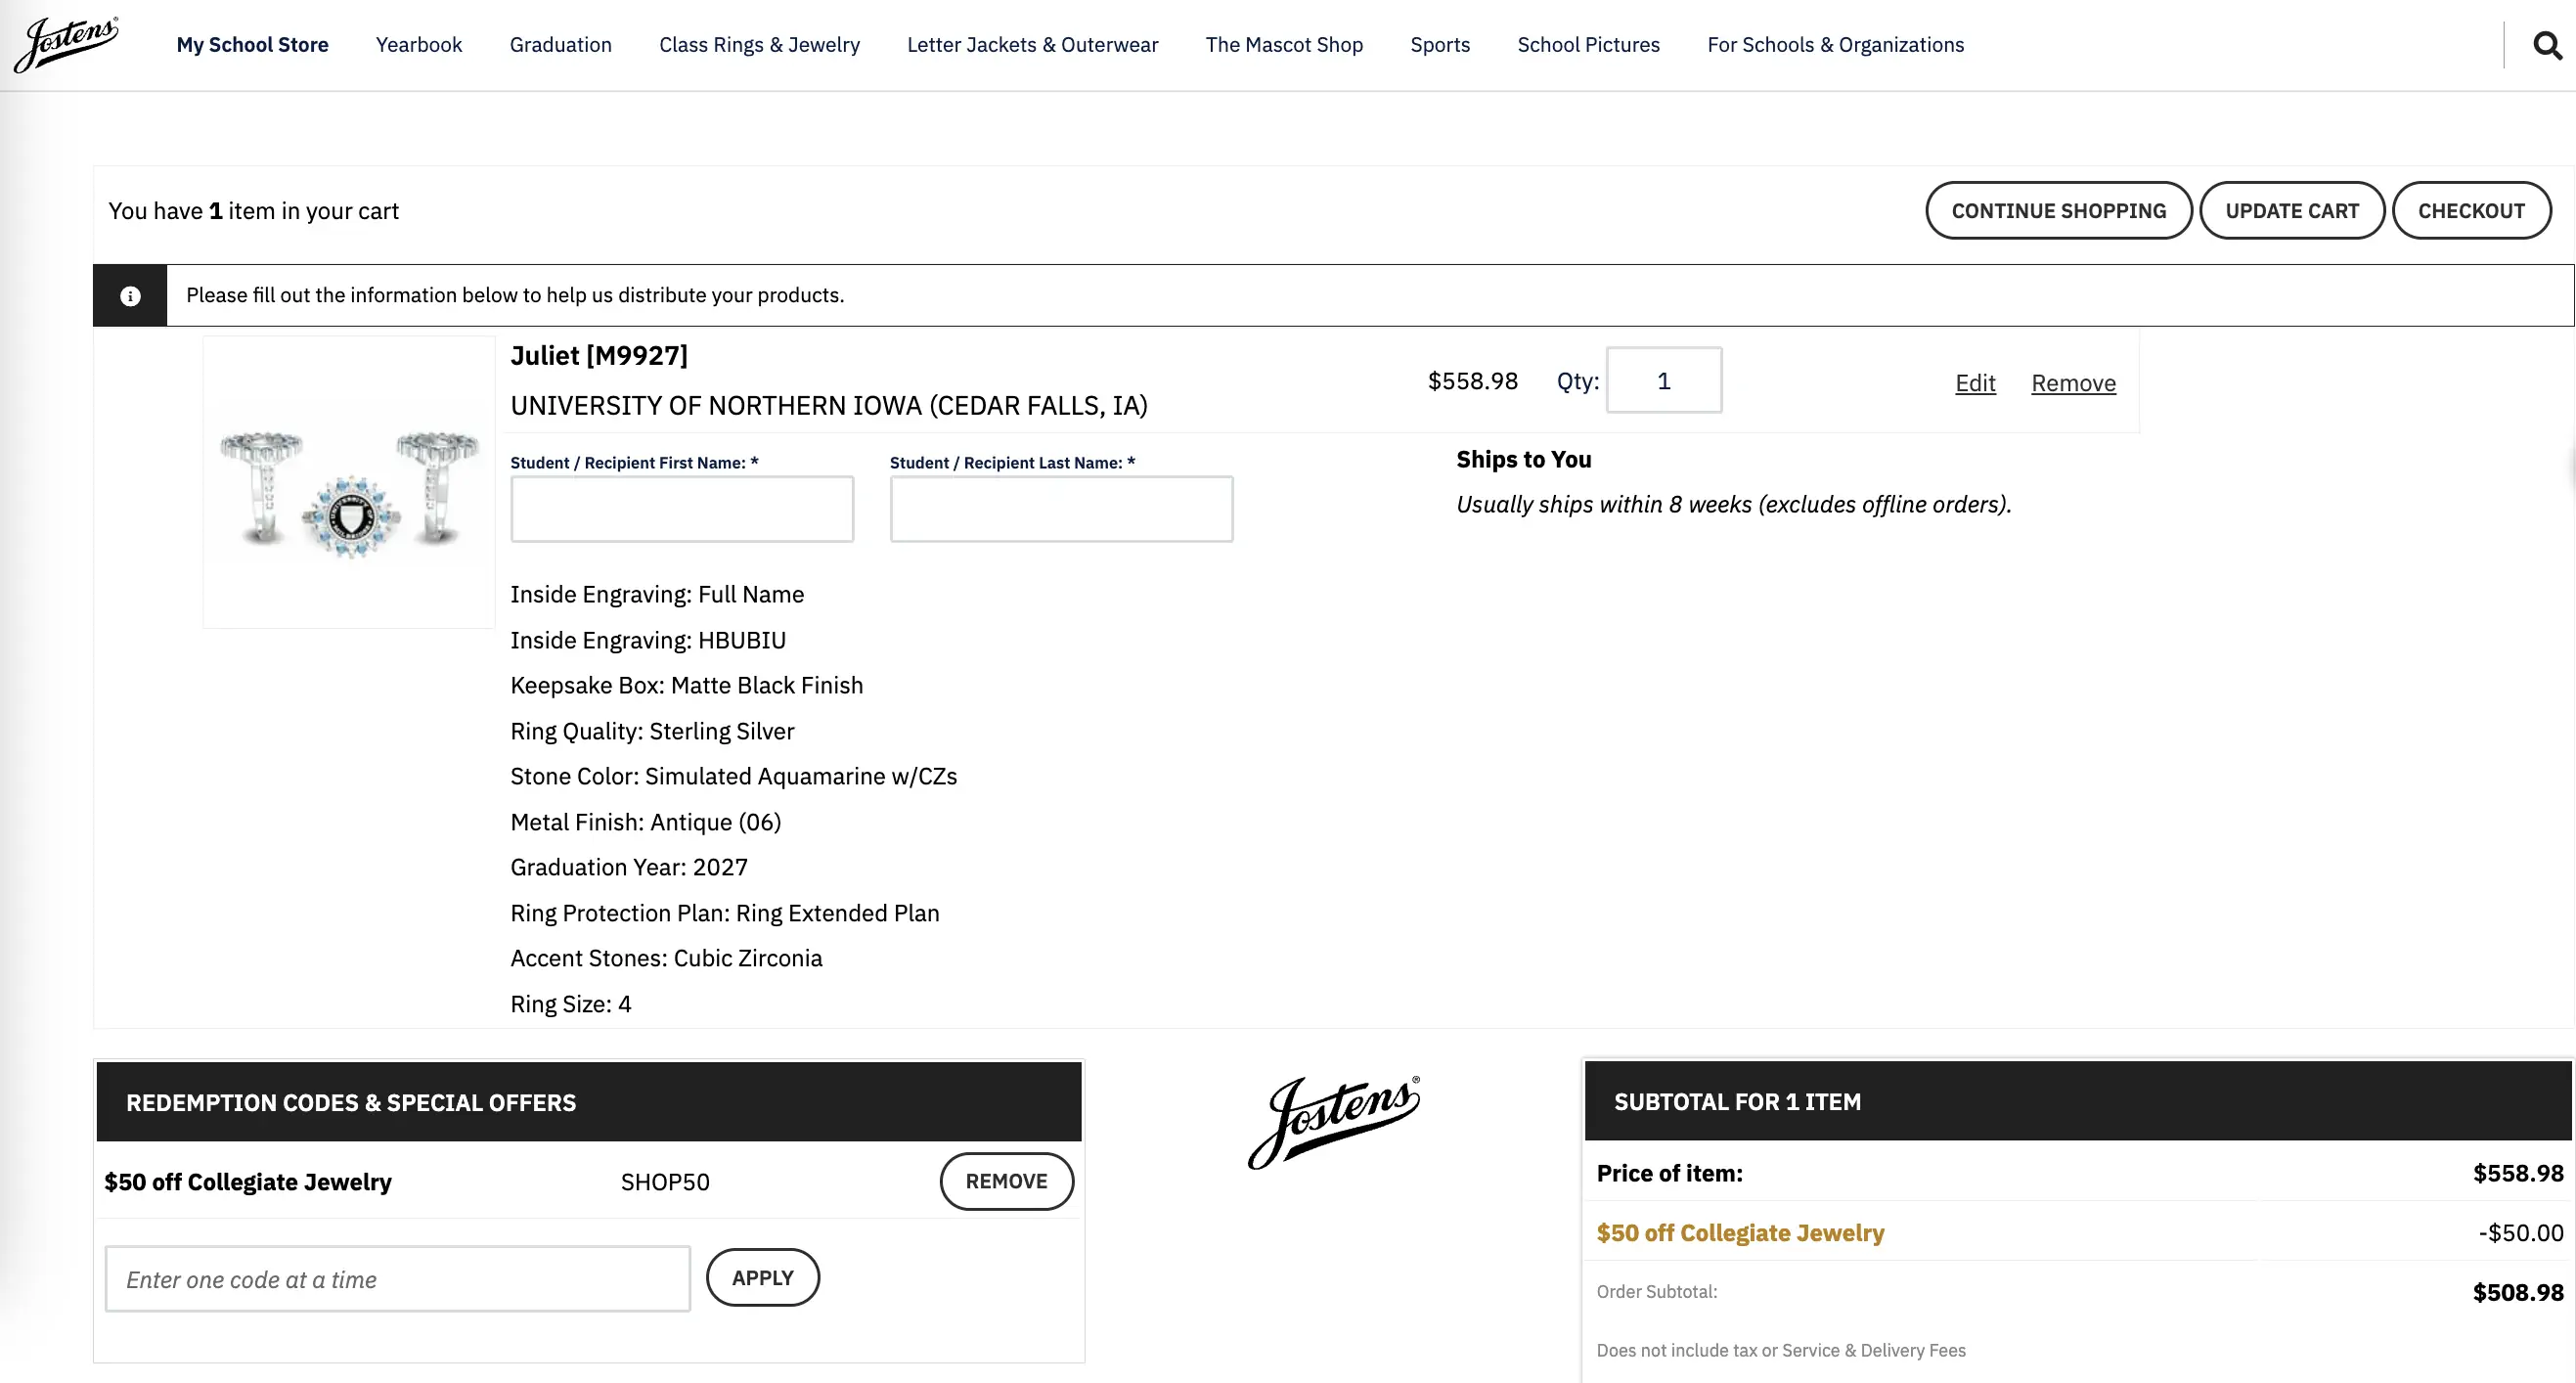Open the search icon
Image resolution: width=2576 pixels, height=1383 pixels.
pos(2545,44)
